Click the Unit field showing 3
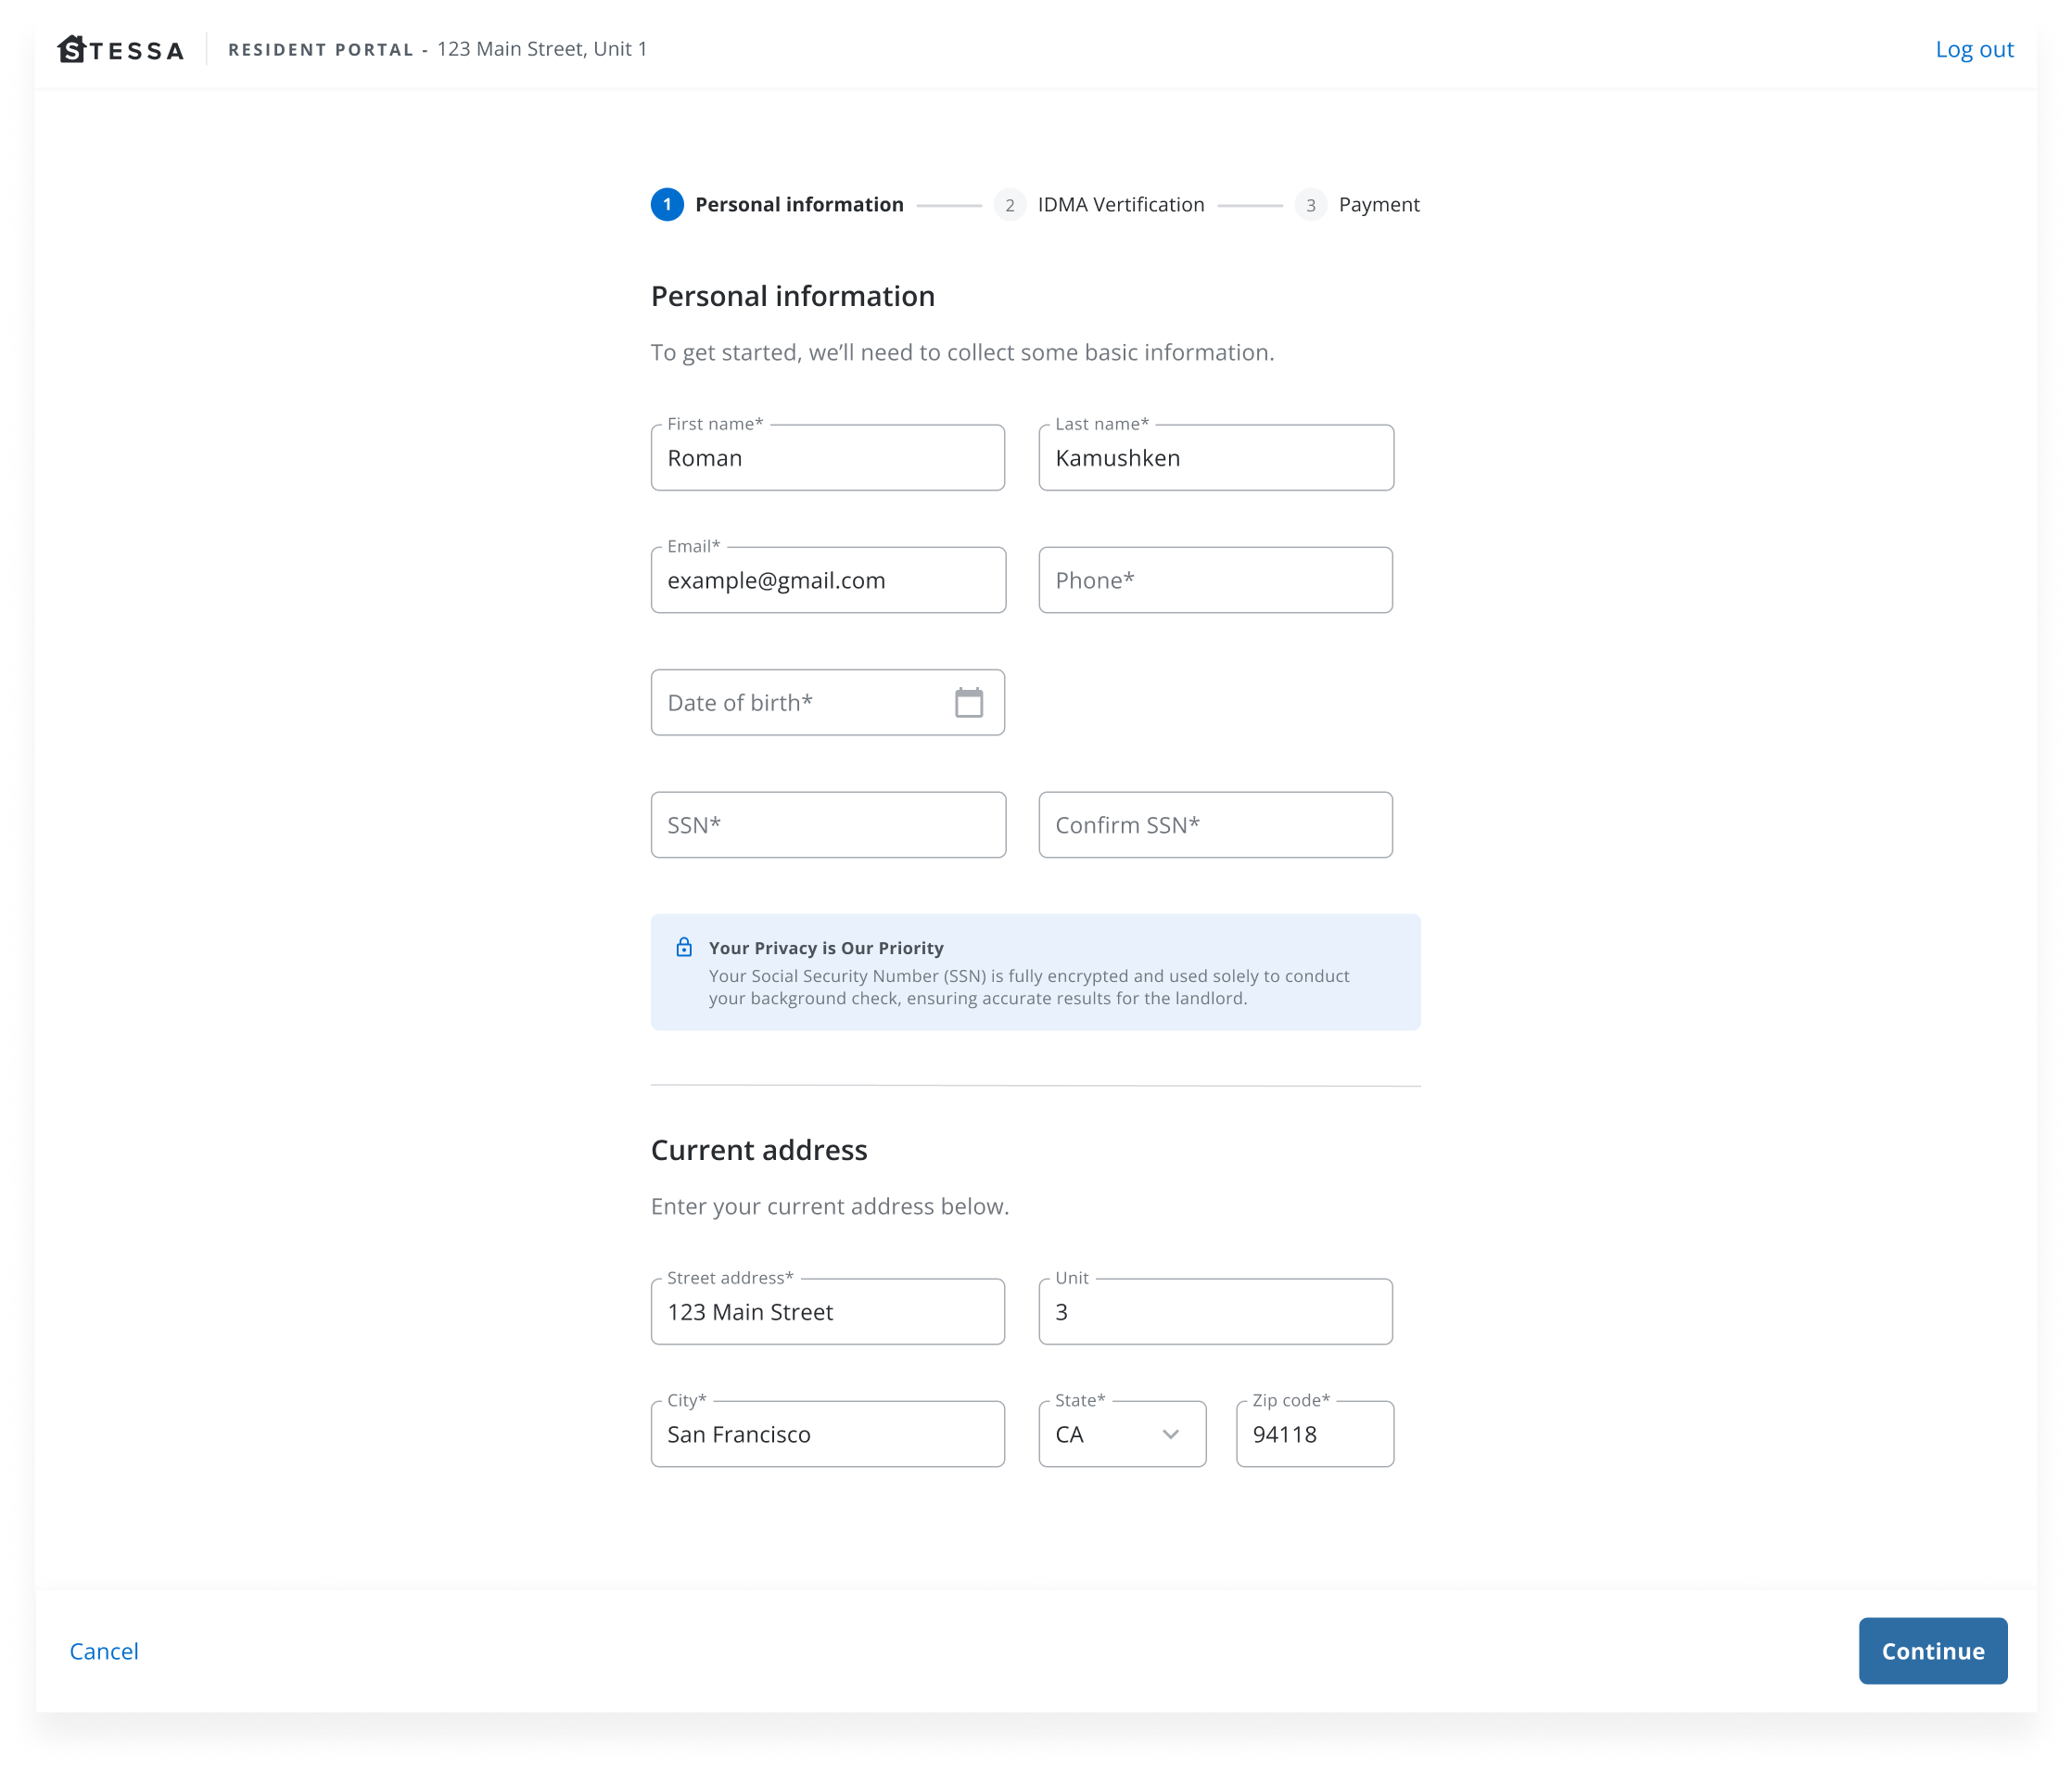 pyautogui.click(x=1215, y=1312)
